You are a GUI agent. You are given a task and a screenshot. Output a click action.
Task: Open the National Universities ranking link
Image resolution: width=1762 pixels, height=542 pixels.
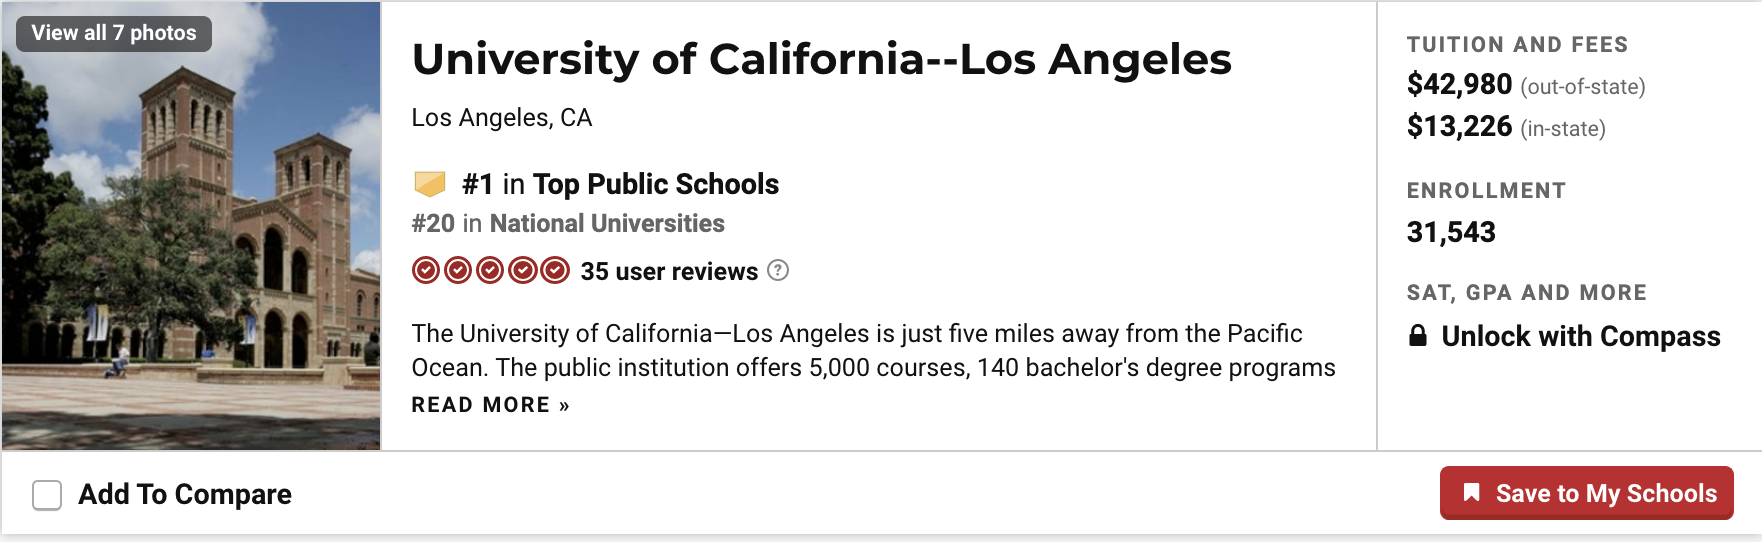606,223
